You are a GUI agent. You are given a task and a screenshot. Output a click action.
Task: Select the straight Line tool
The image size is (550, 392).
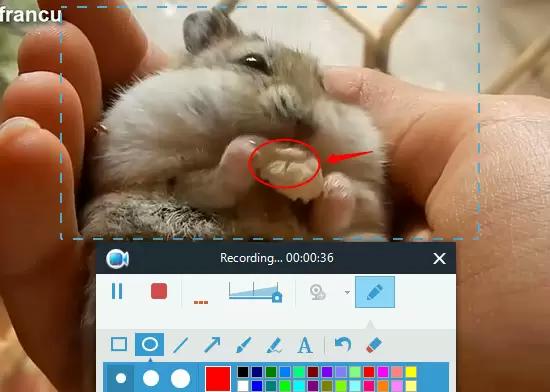181,345
